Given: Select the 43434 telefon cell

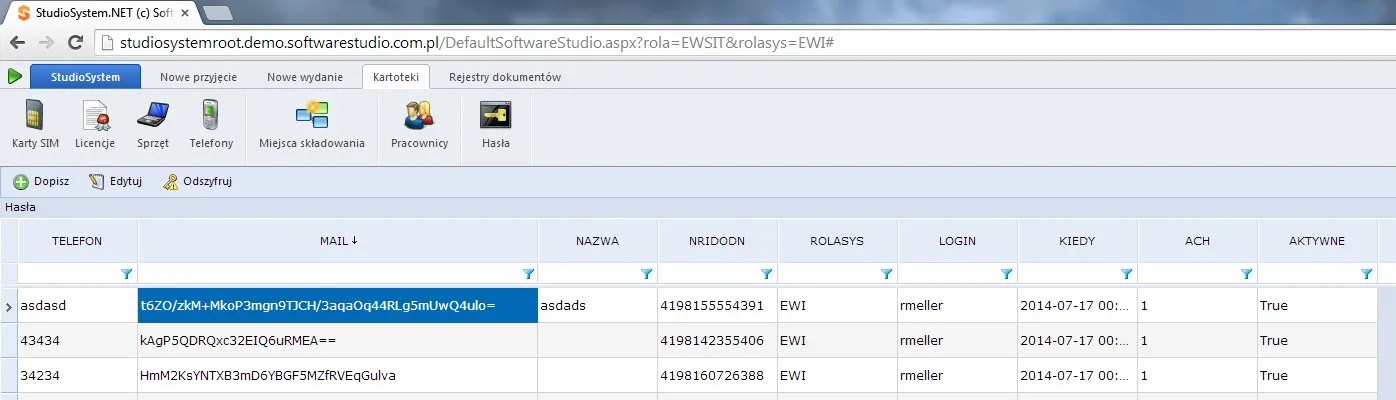Looking at the screenshot, I should point(77,340).
